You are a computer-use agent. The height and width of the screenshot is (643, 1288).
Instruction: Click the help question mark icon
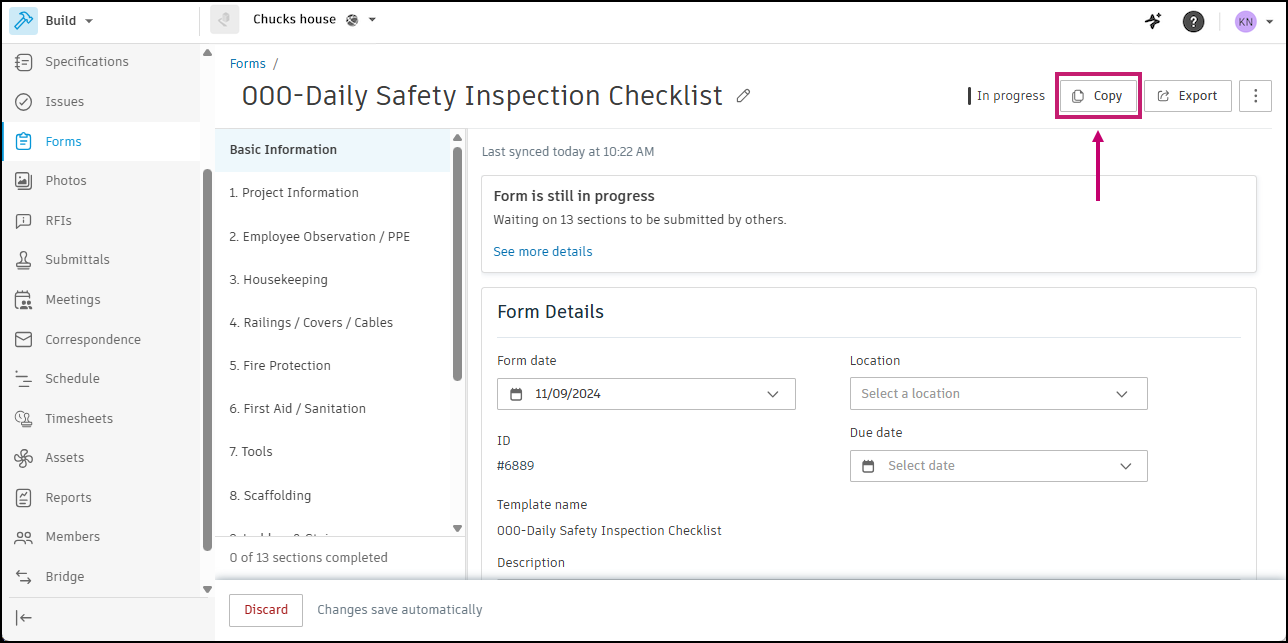pos(1193,21)
